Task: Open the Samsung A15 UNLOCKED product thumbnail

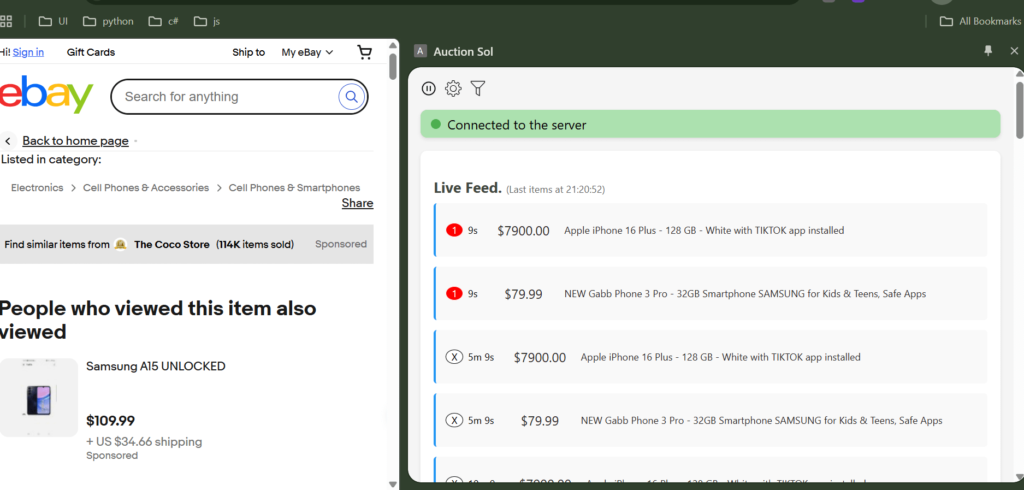Action: (39, 397)
